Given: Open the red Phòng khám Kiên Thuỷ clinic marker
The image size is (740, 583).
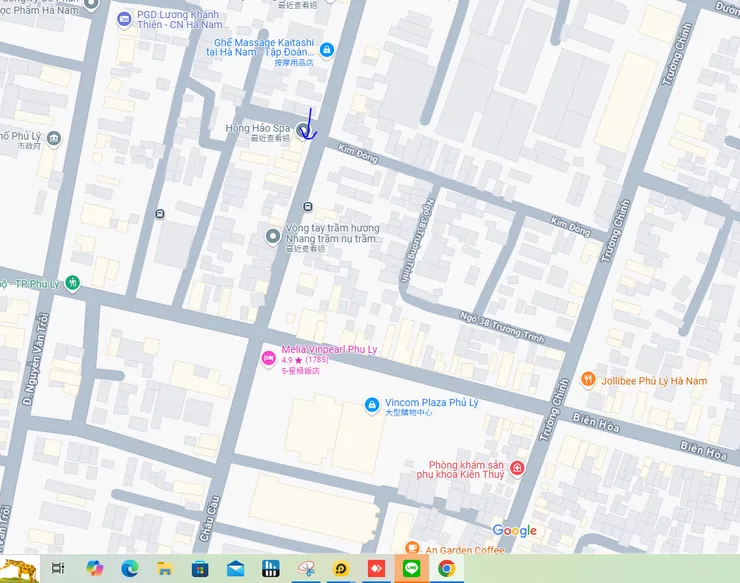Looking at the screenshot, I should coord(518,468).
